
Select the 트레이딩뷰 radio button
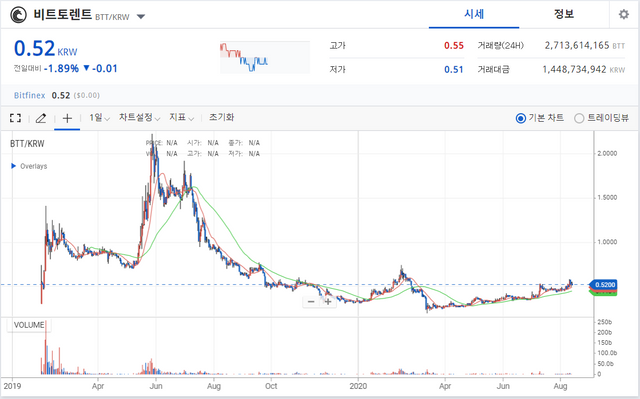click(579, 118)
